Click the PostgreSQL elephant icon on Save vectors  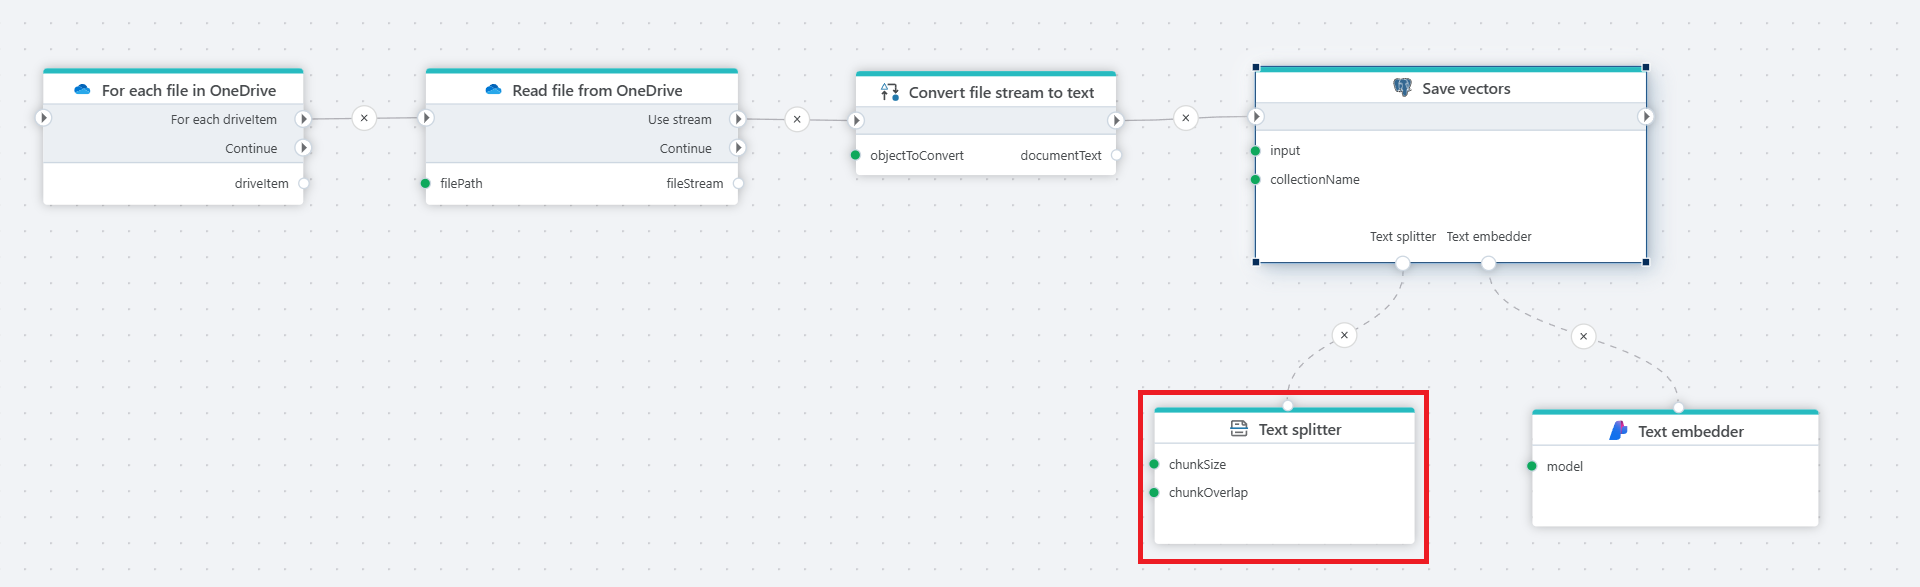tap(1402, 88)
